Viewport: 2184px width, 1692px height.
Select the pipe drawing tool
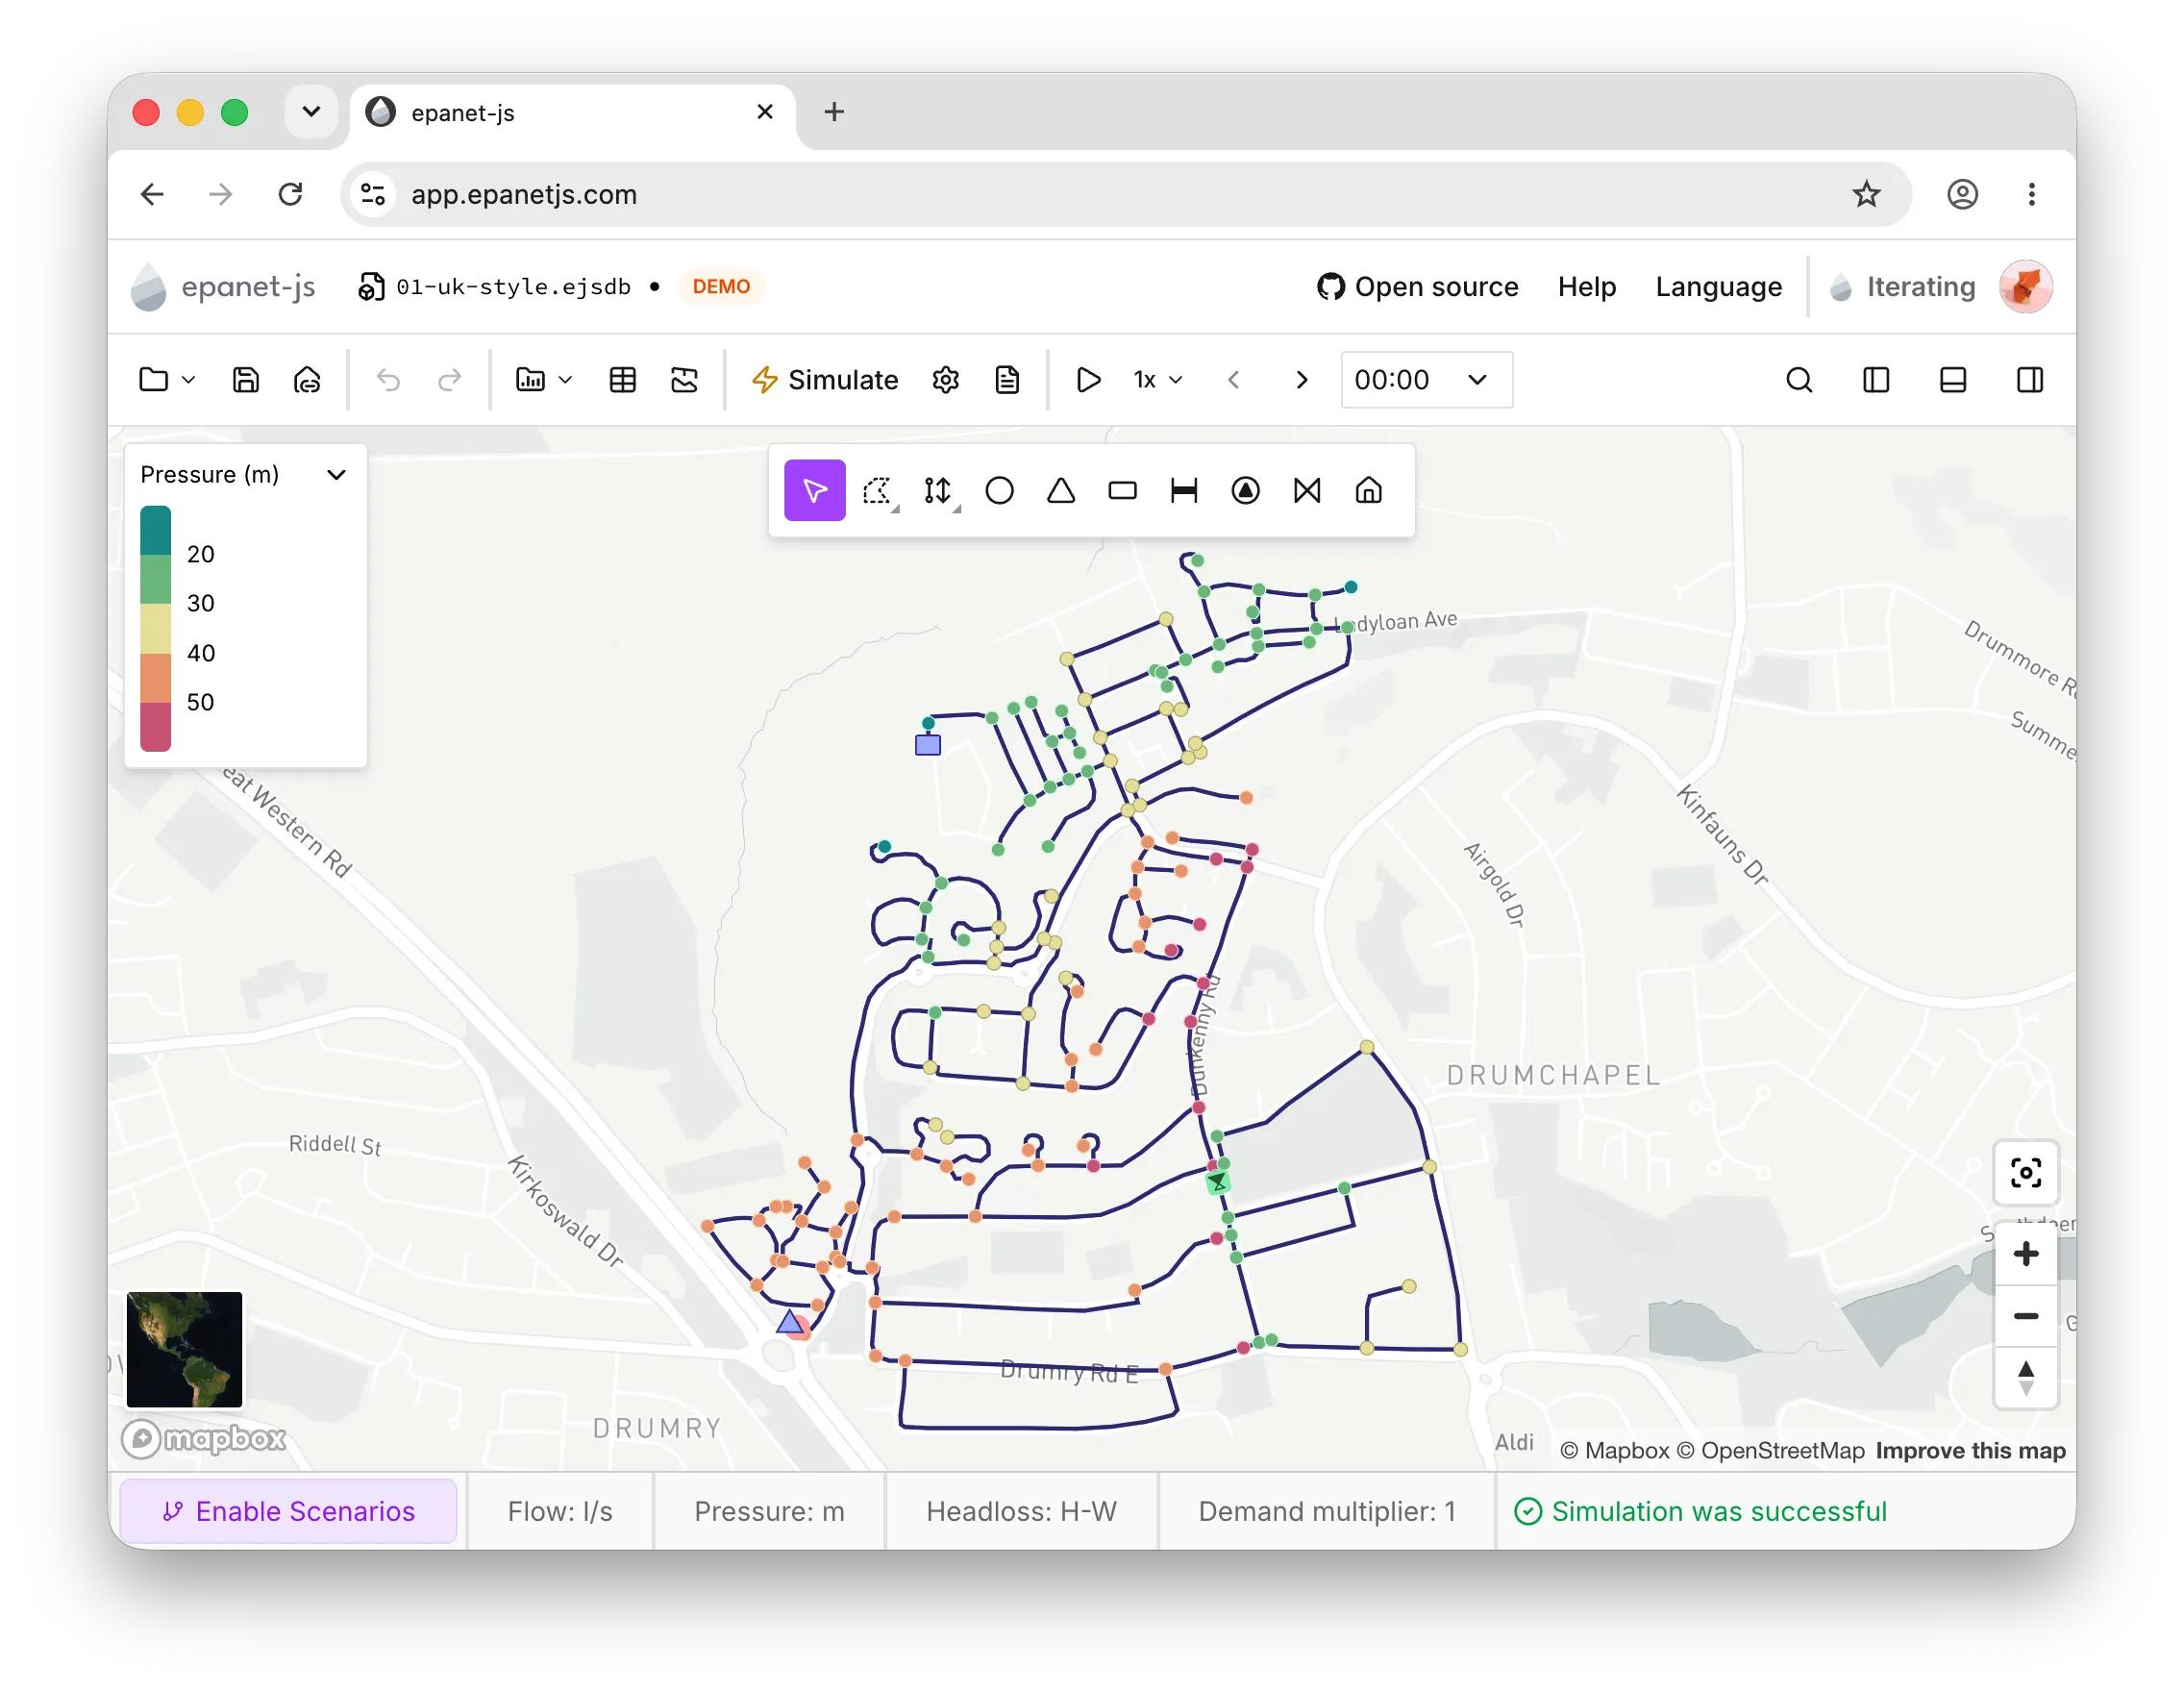pyautogui.click(x=1184, y=491)
